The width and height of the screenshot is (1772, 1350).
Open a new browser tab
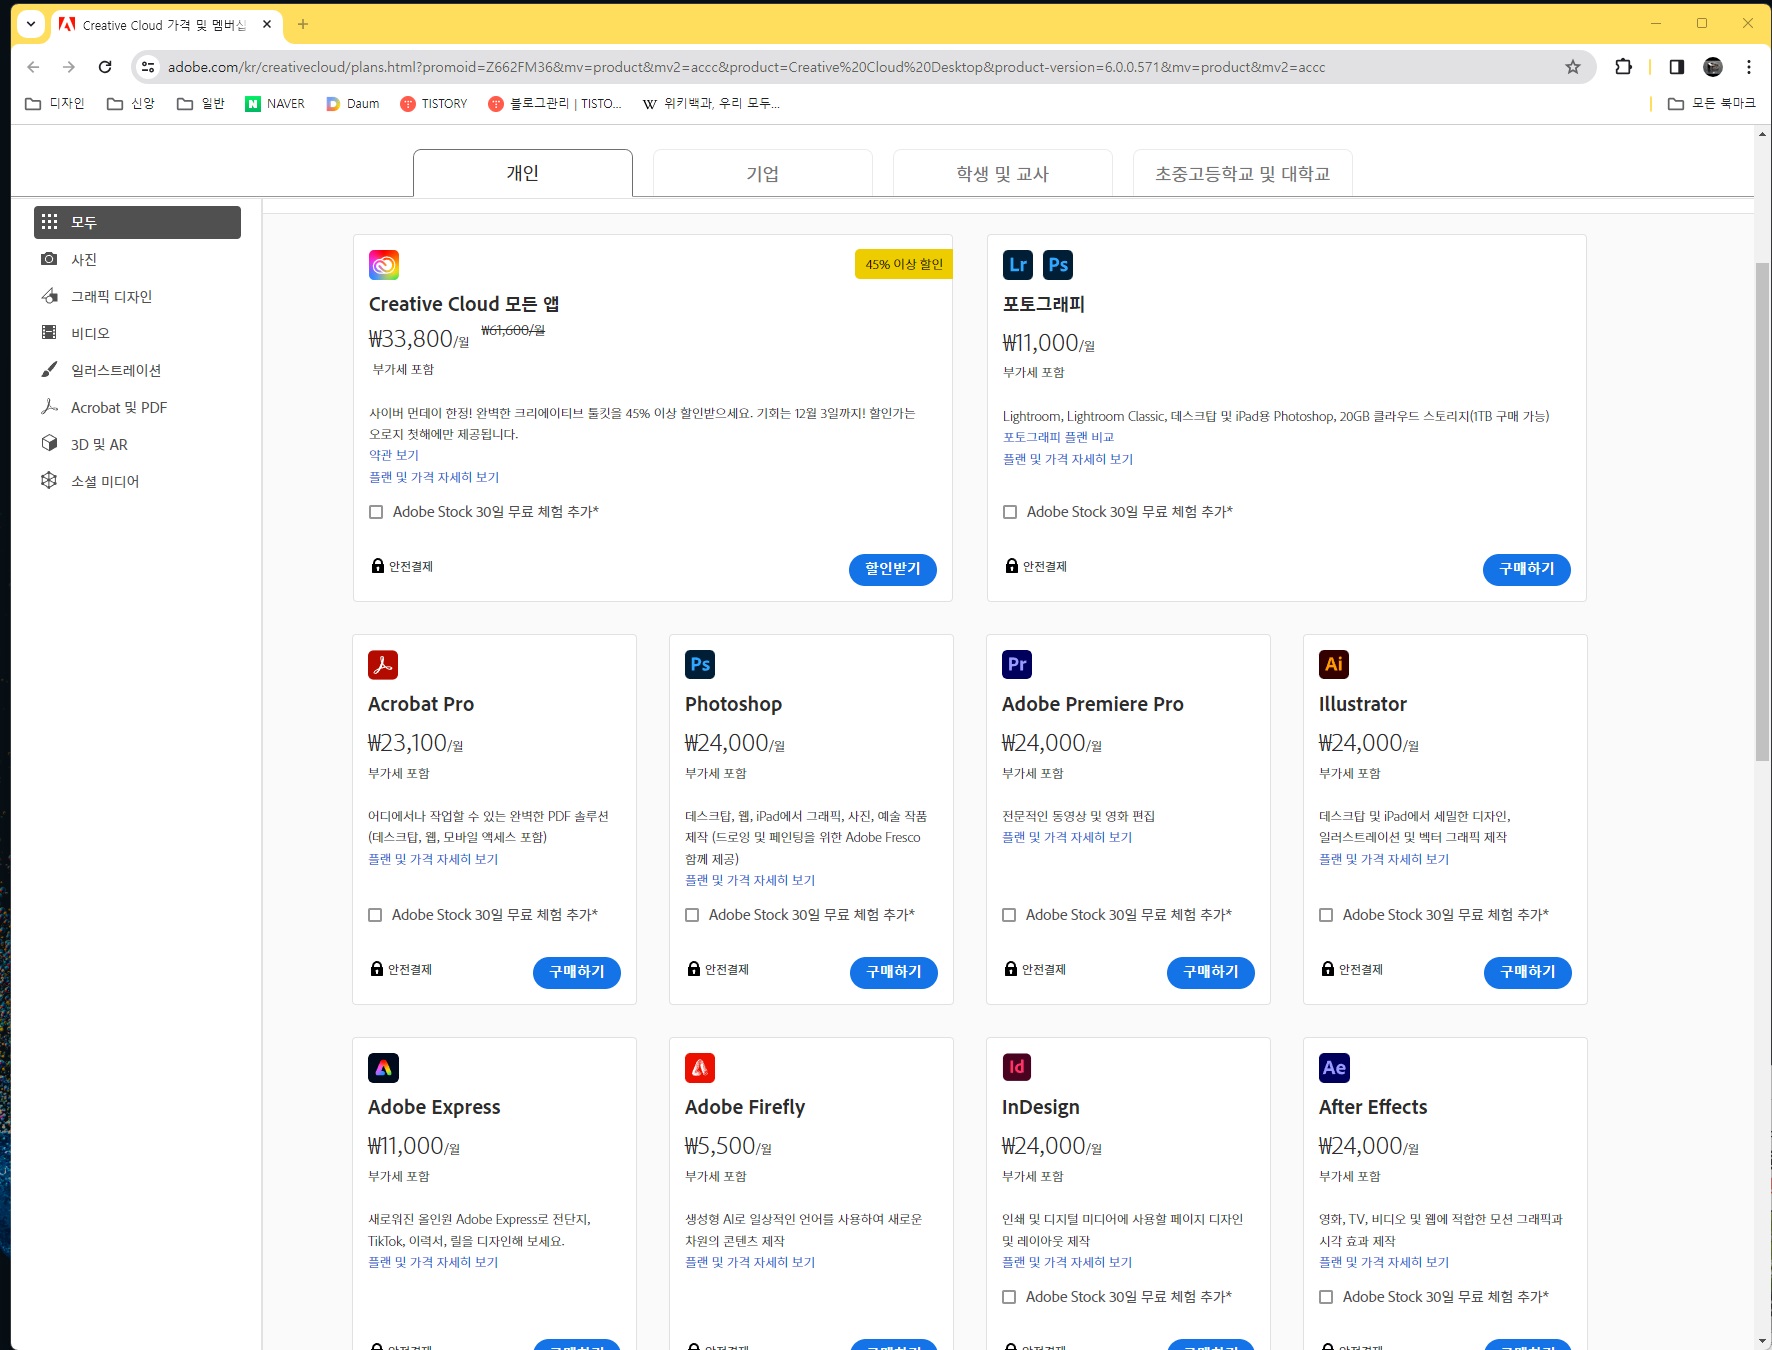pos(303,24)
